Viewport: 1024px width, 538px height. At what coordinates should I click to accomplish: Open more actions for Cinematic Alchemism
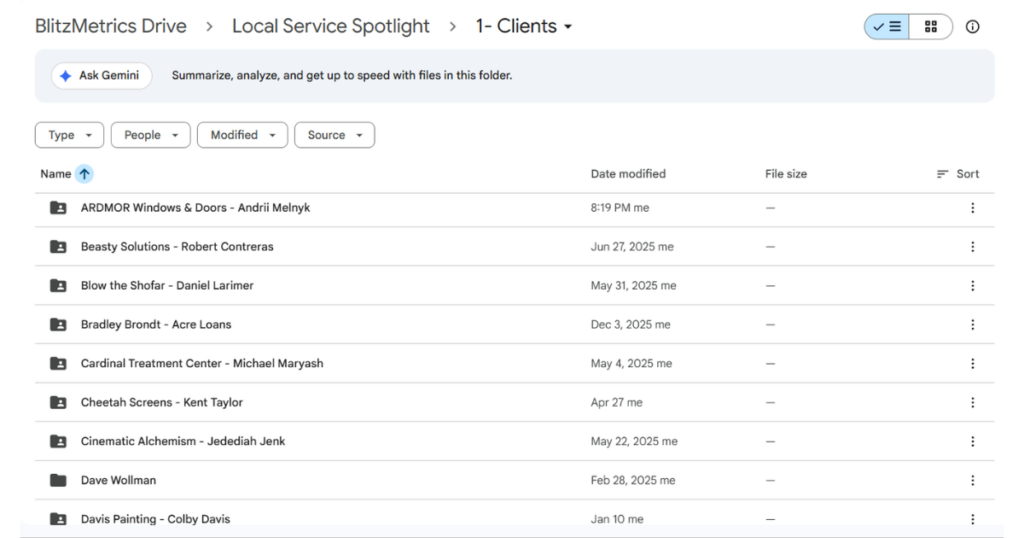point(972,441)
